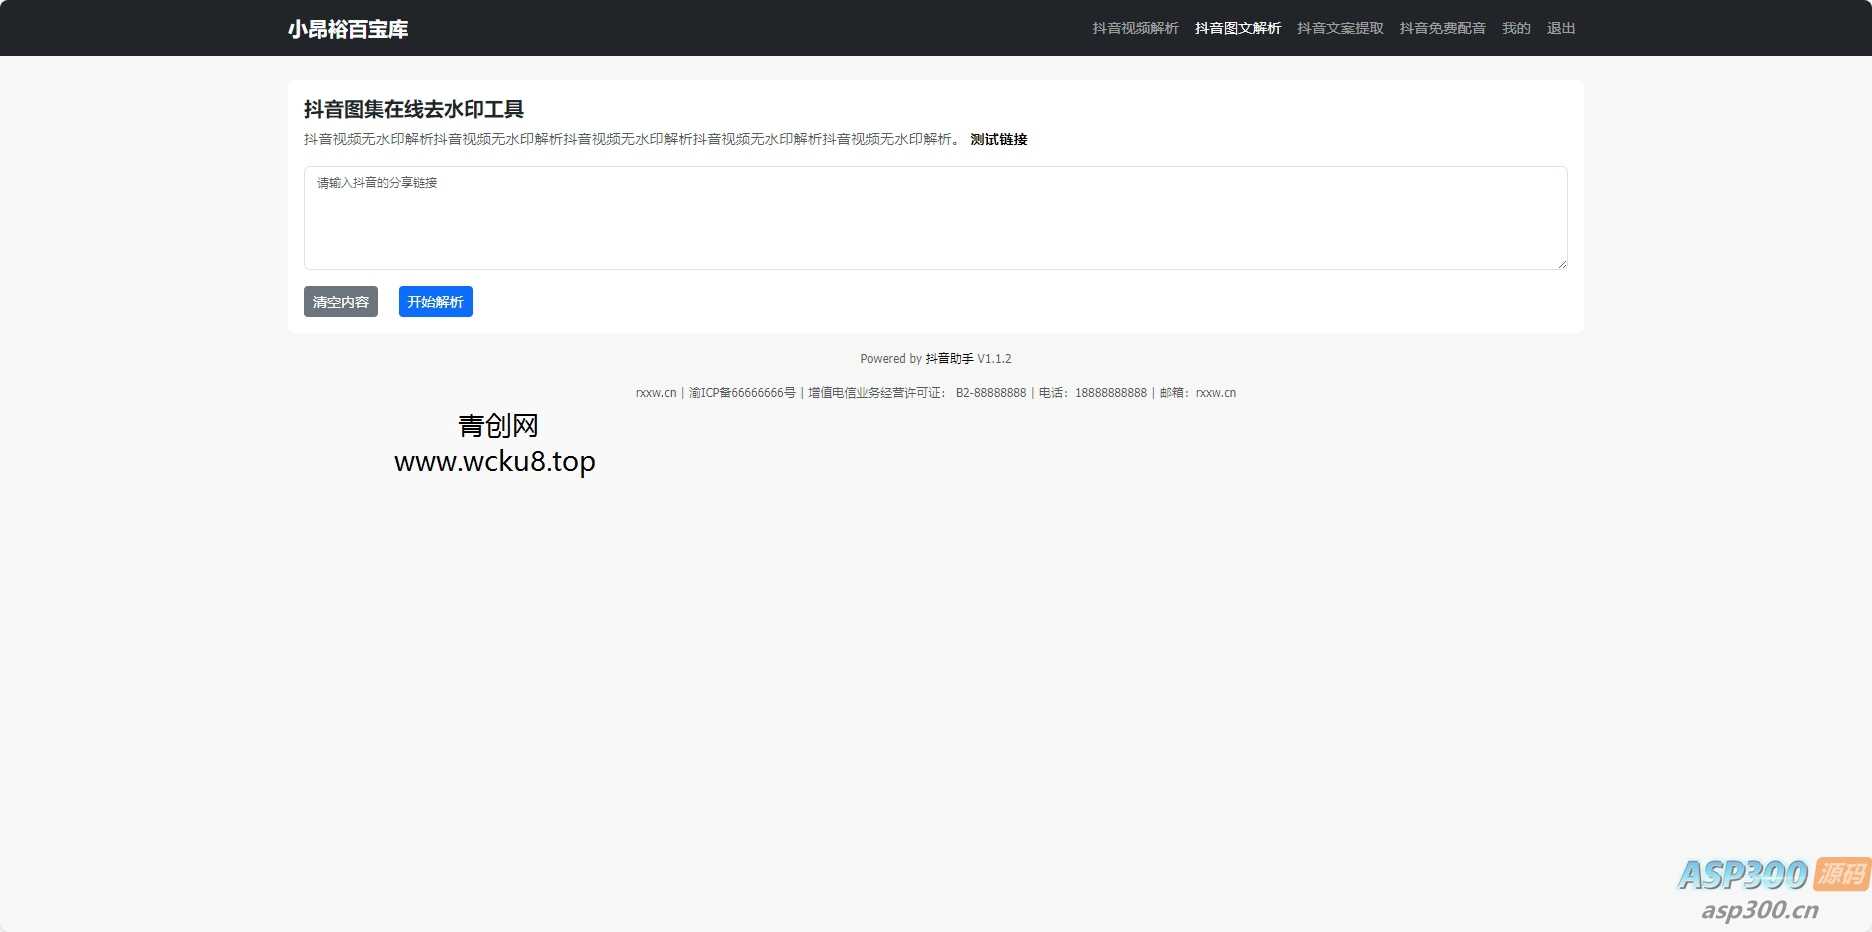Open the 抖音免费配音 page

click(1443, 28)
